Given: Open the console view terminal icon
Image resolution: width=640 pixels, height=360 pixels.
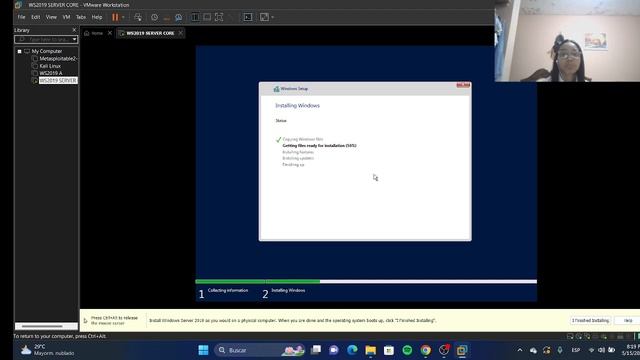Looking at the screenshot, I should 248,17.
